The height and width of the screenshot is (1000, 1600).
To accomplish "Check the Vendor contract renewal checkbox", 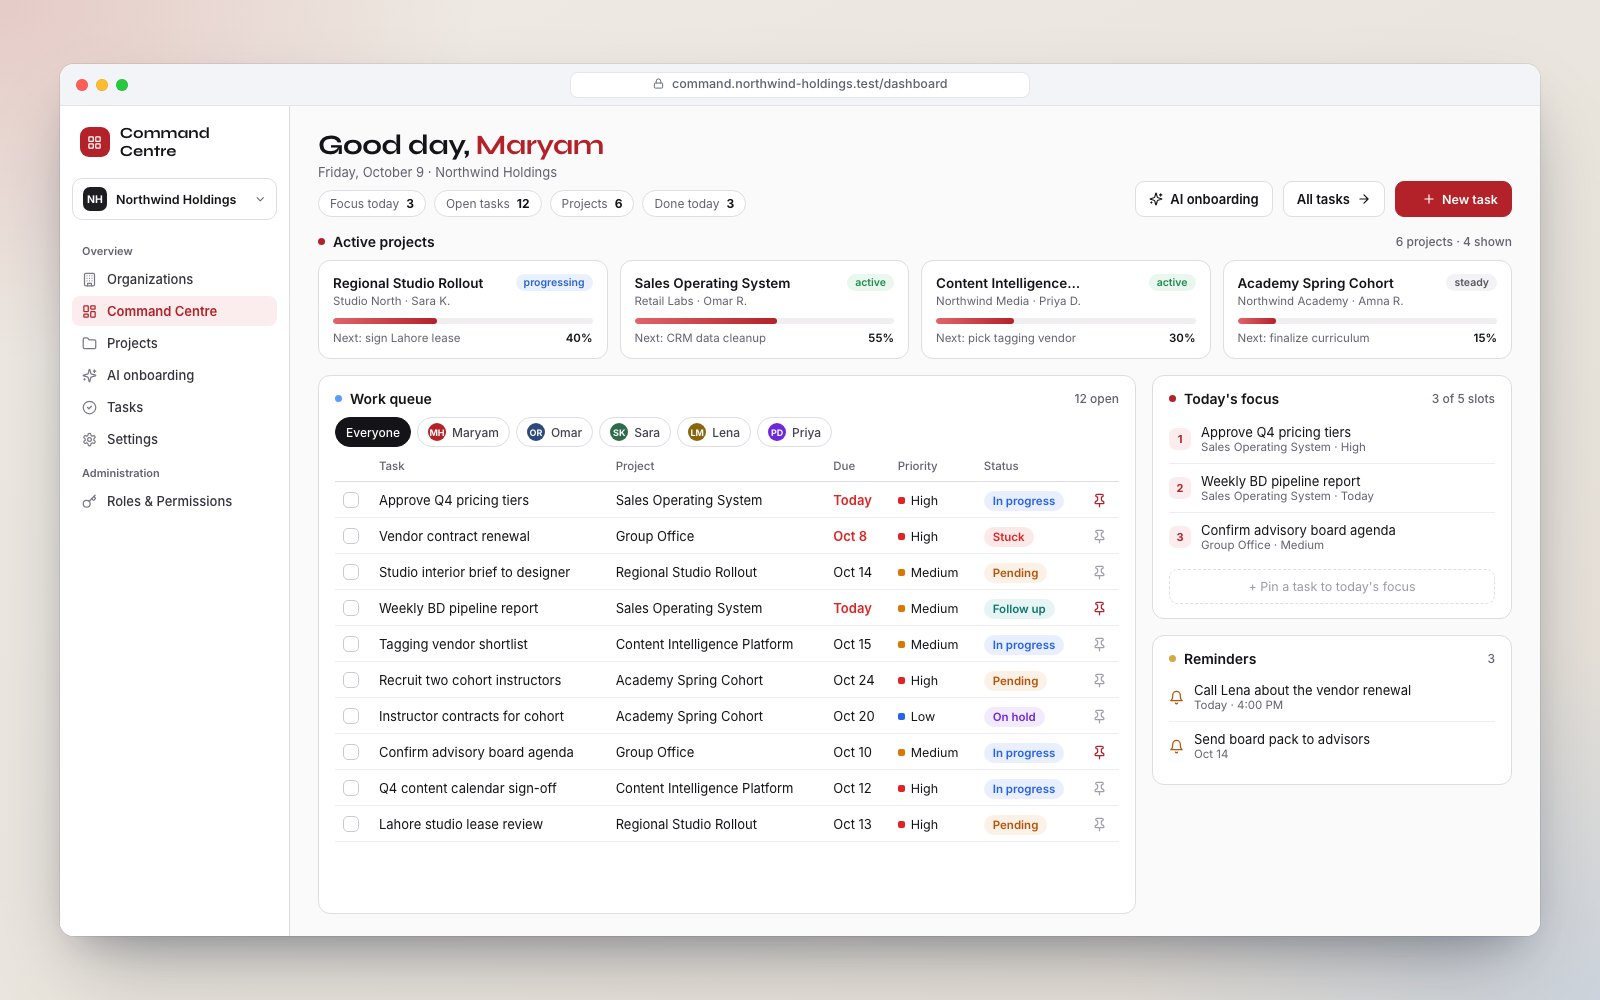I will pyautogui.click(x=351, y=536).
